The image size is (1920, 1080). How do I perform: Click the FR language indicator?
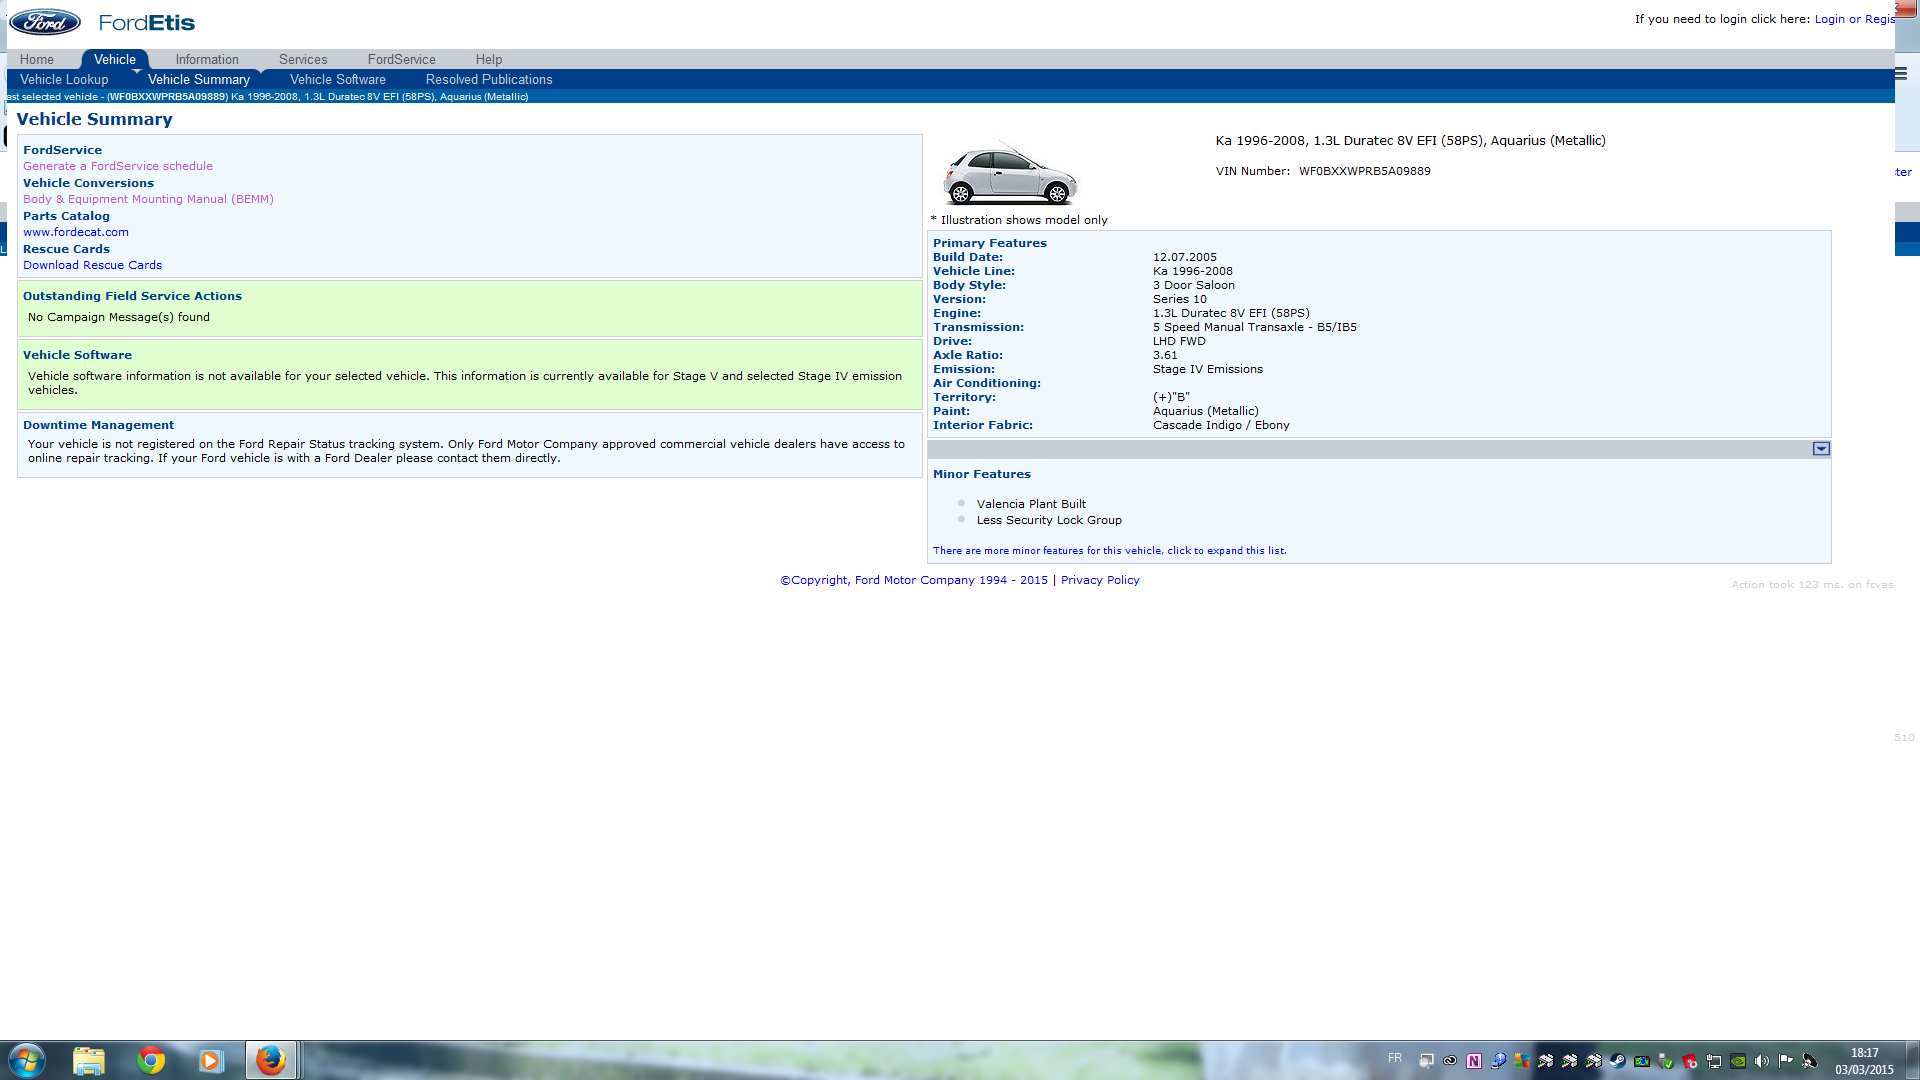point(1395,1058)
